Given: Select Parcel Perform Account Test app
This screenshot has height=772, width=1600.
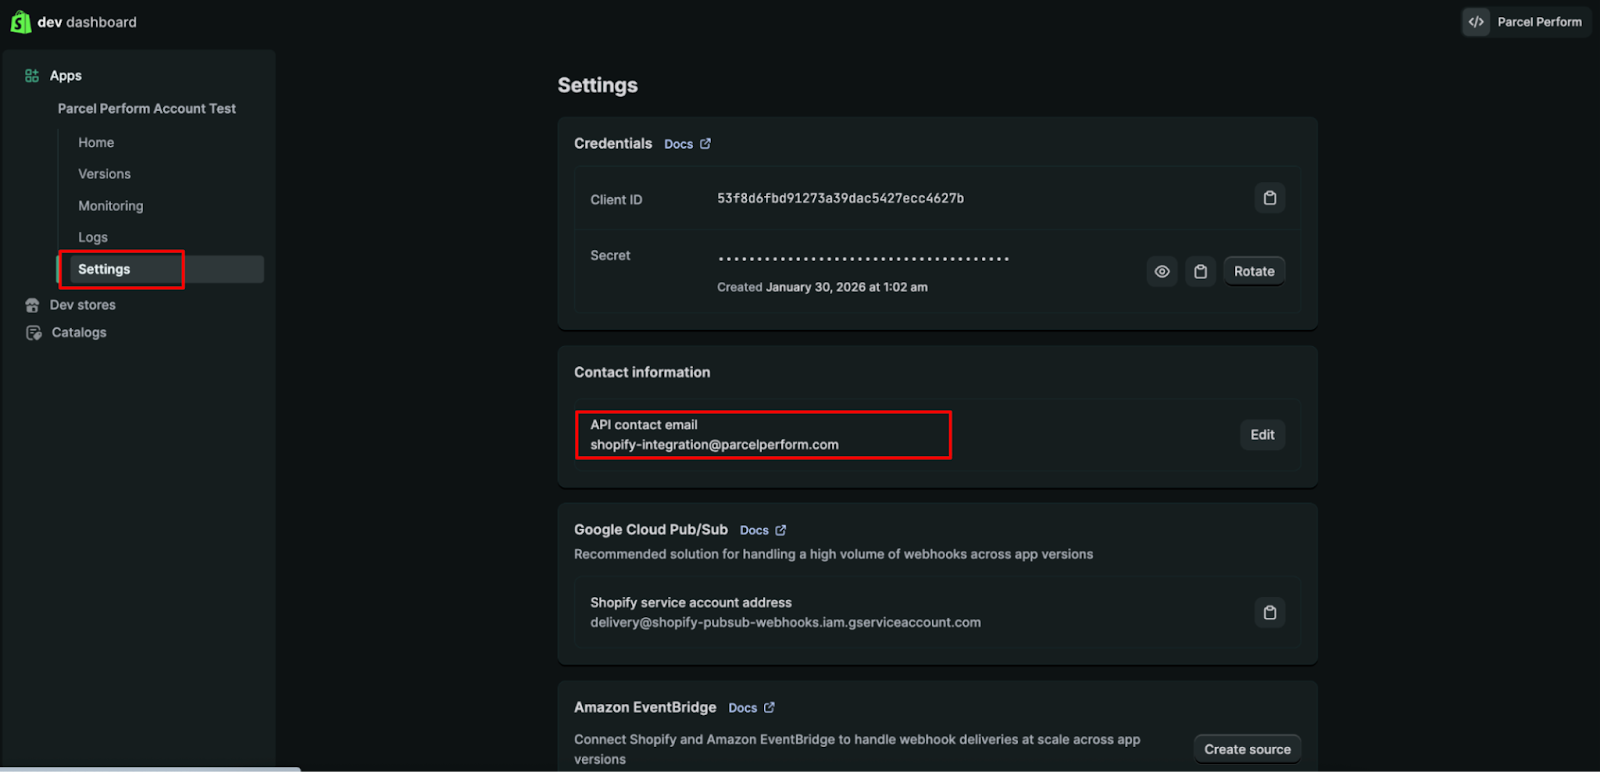Looking at the screenshot, I should coord(147,109).
